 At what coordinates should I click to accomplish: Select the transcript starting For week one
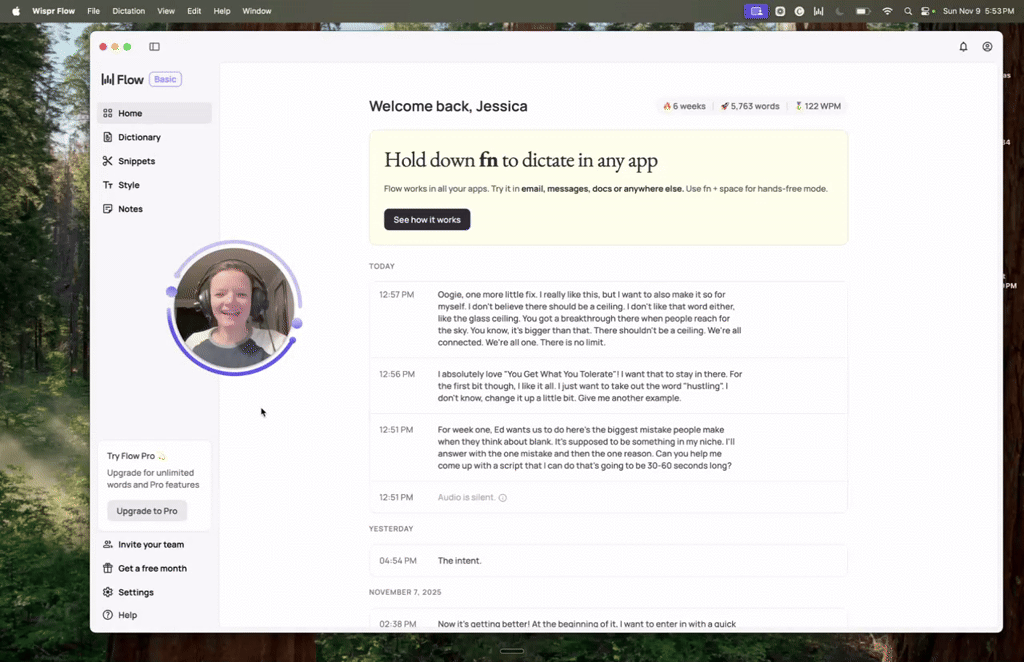(609, 448)
